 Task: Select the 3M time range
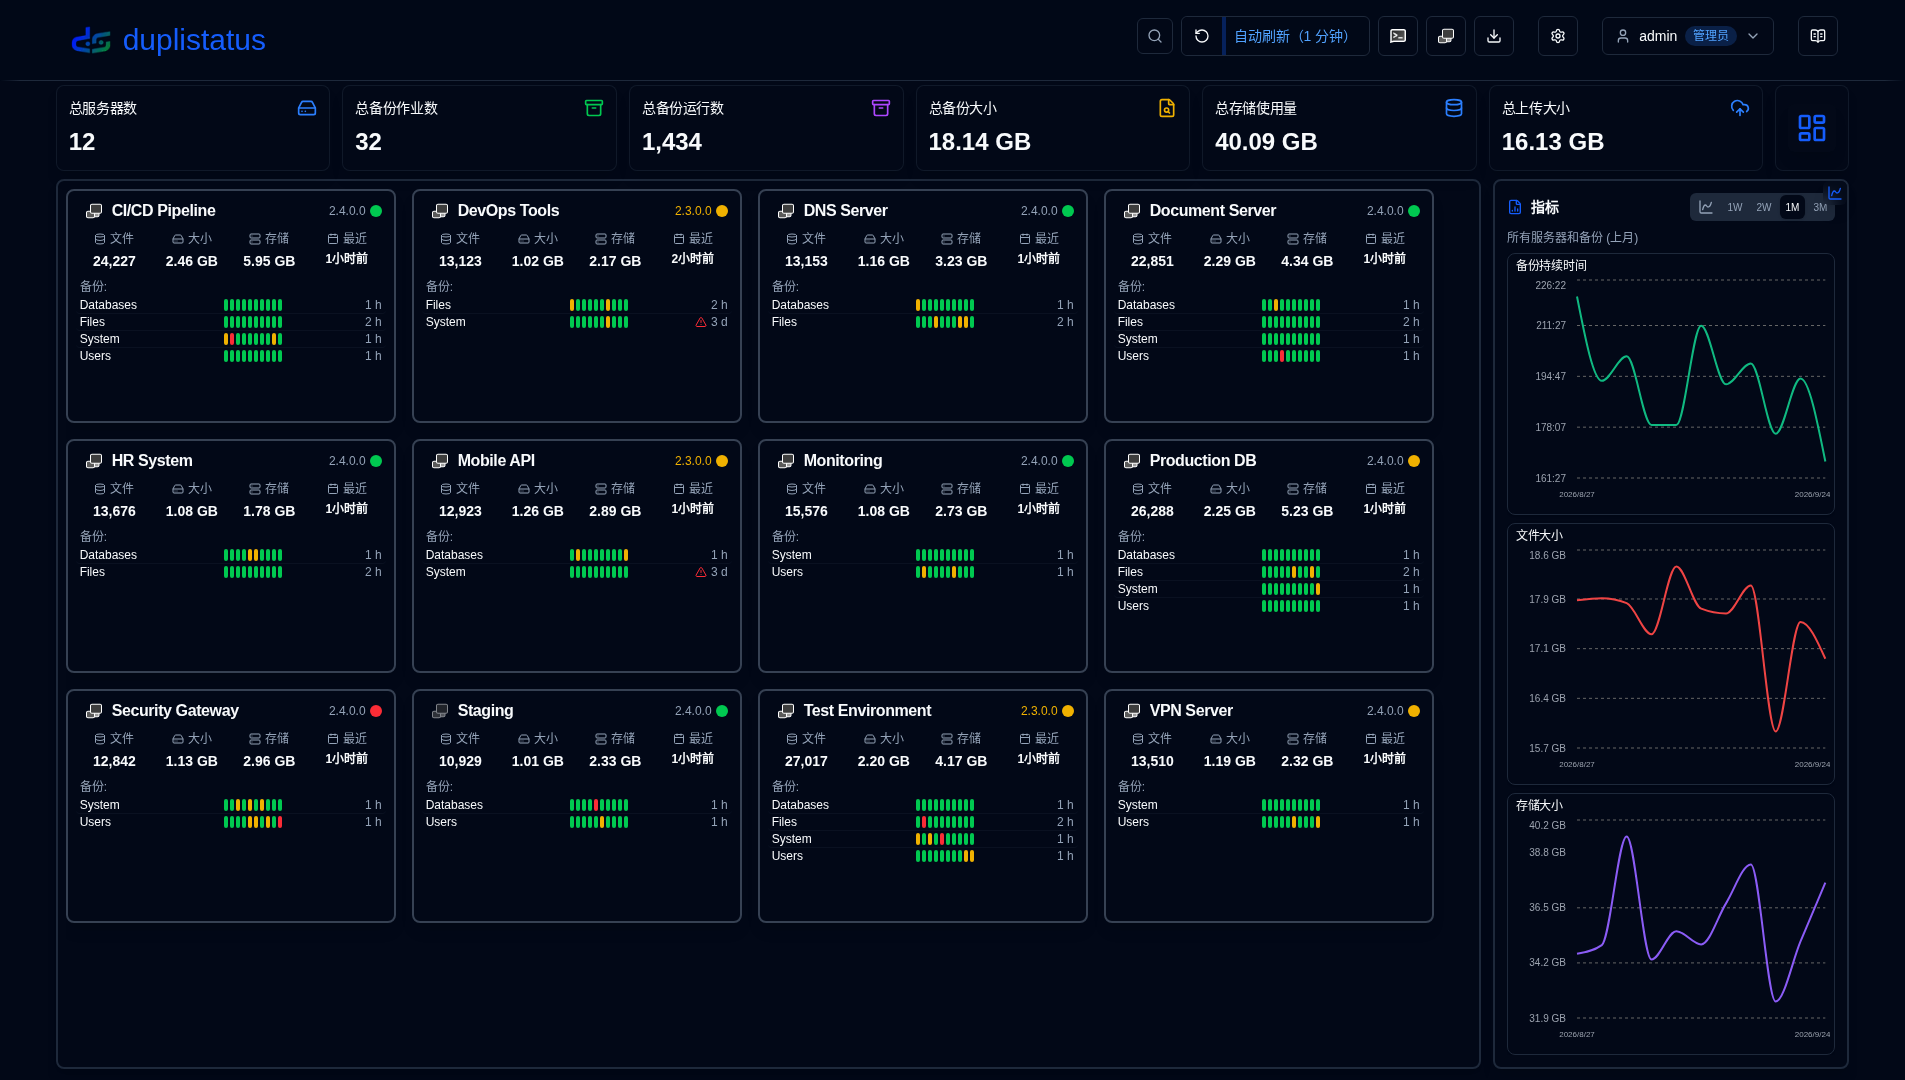(x=1820, y=207)
